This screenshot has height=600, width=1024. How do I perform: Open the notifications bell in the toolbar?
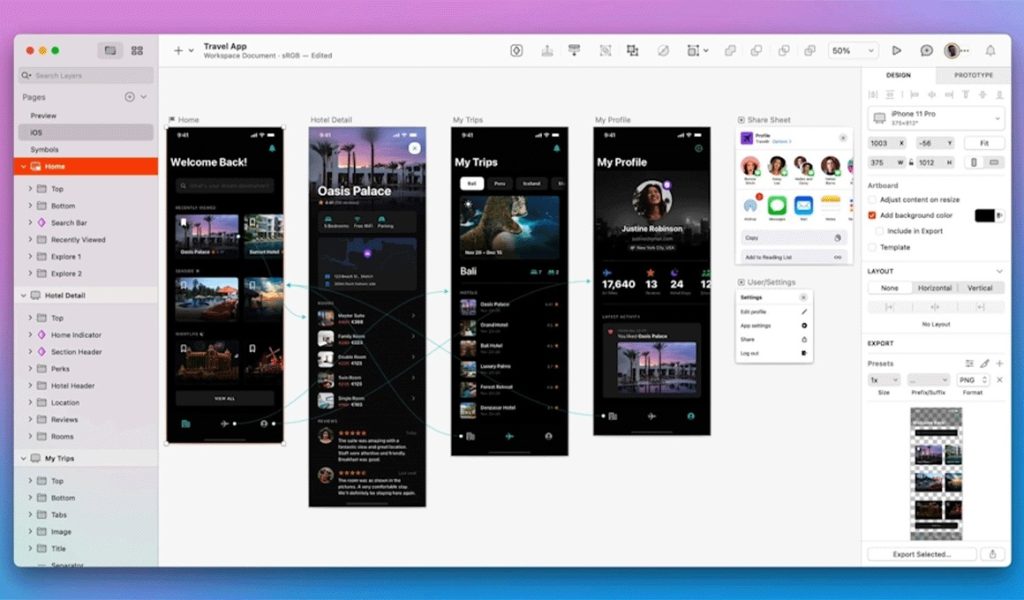coord(991,50)
